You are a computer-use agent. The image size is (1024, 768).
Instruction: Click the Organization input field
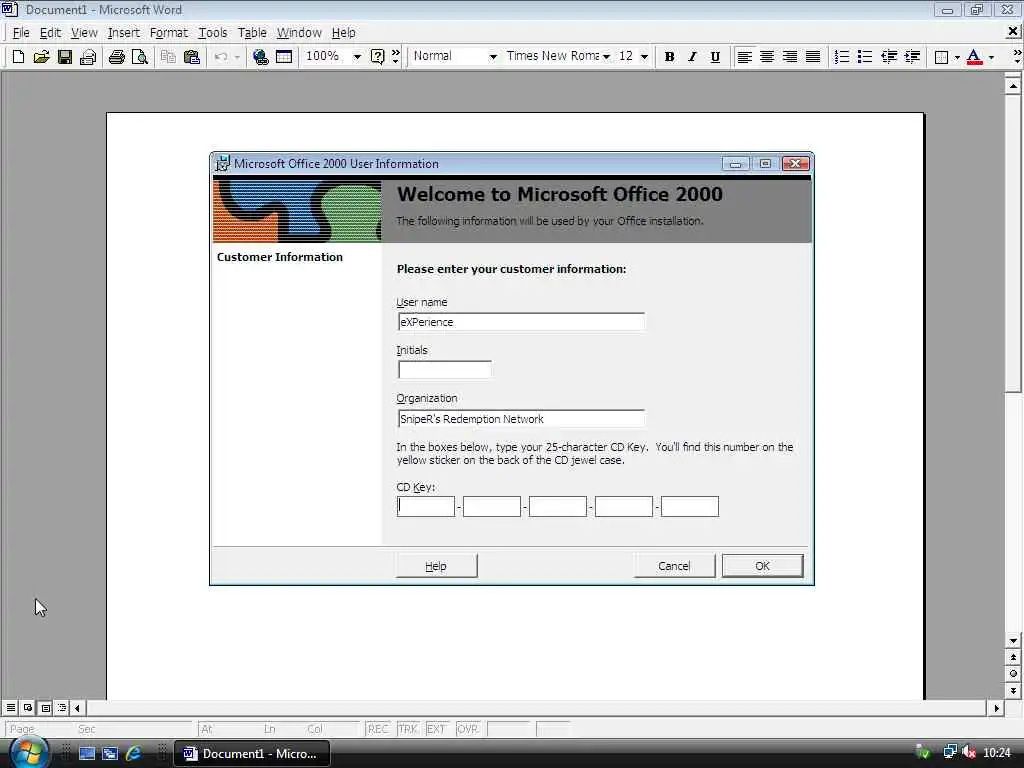pos(521,419)
